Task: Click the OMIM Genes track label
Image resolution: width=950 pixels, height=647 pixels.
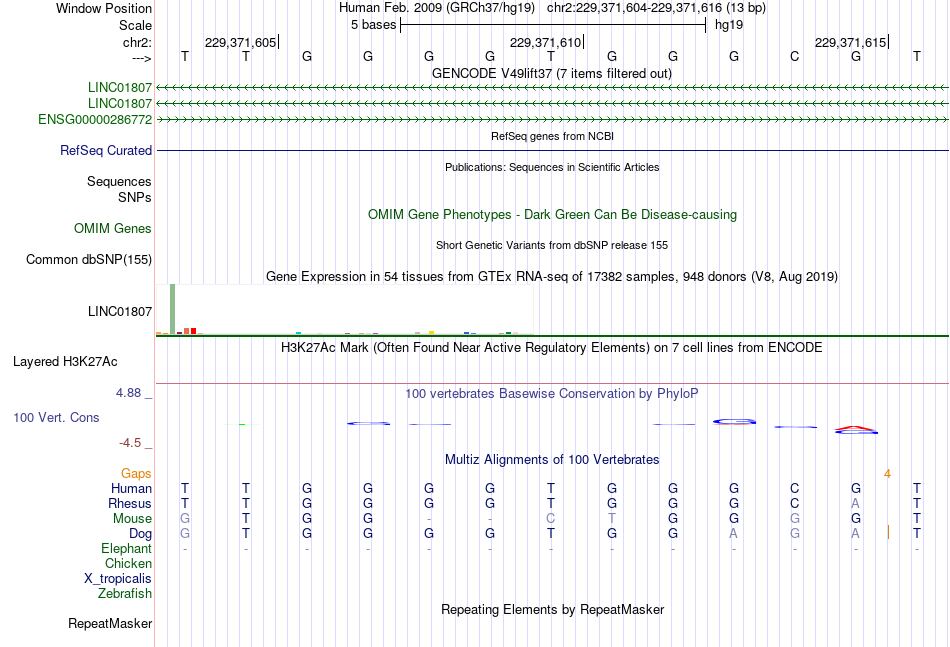Action: [x=113, y=228]
